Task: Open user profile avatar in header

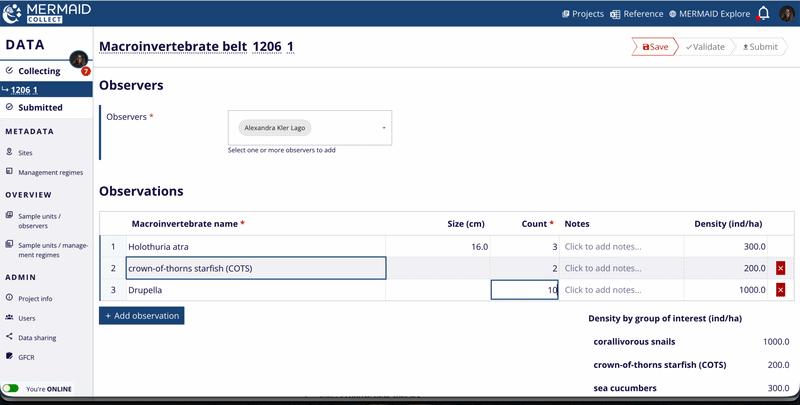Action: pyautogui.click(x=786, y=13)
